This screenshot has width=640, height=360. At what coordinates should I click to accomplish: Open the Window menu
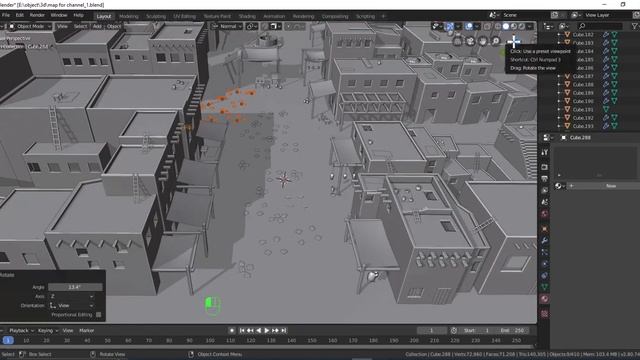[x=59, y=15]
